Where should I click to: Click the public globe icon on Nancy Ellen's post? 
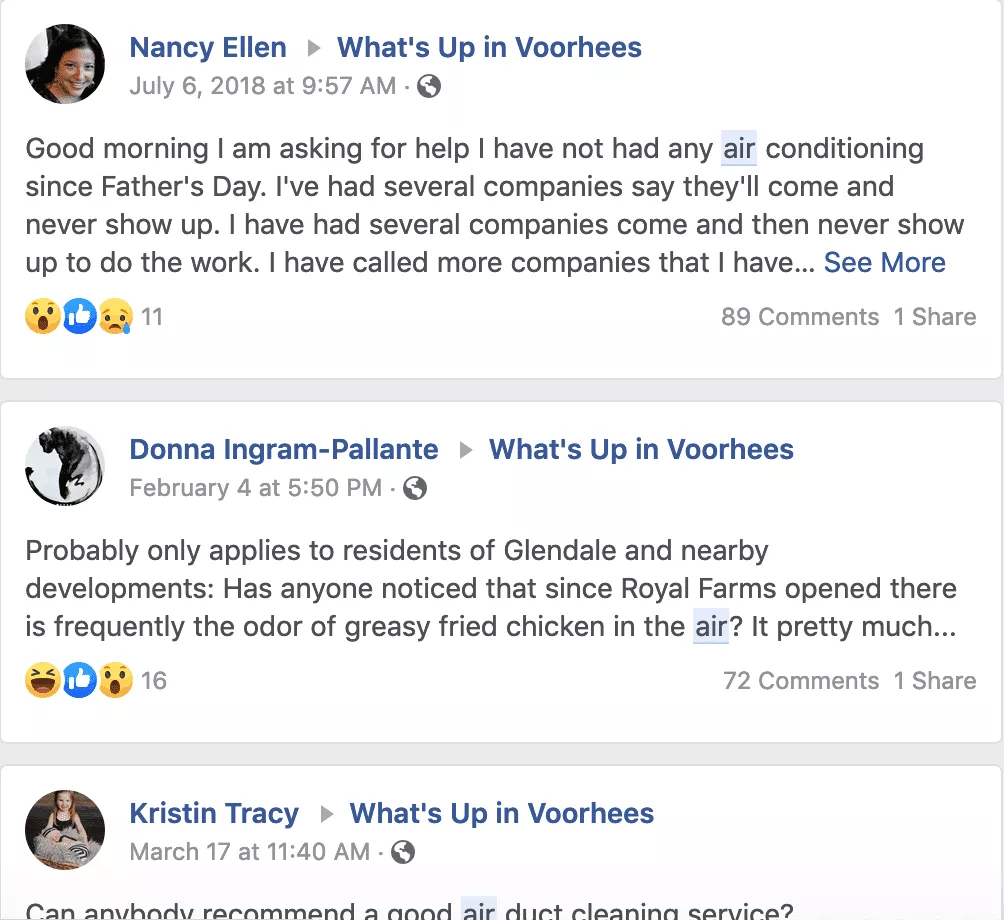tap(429, 87)
